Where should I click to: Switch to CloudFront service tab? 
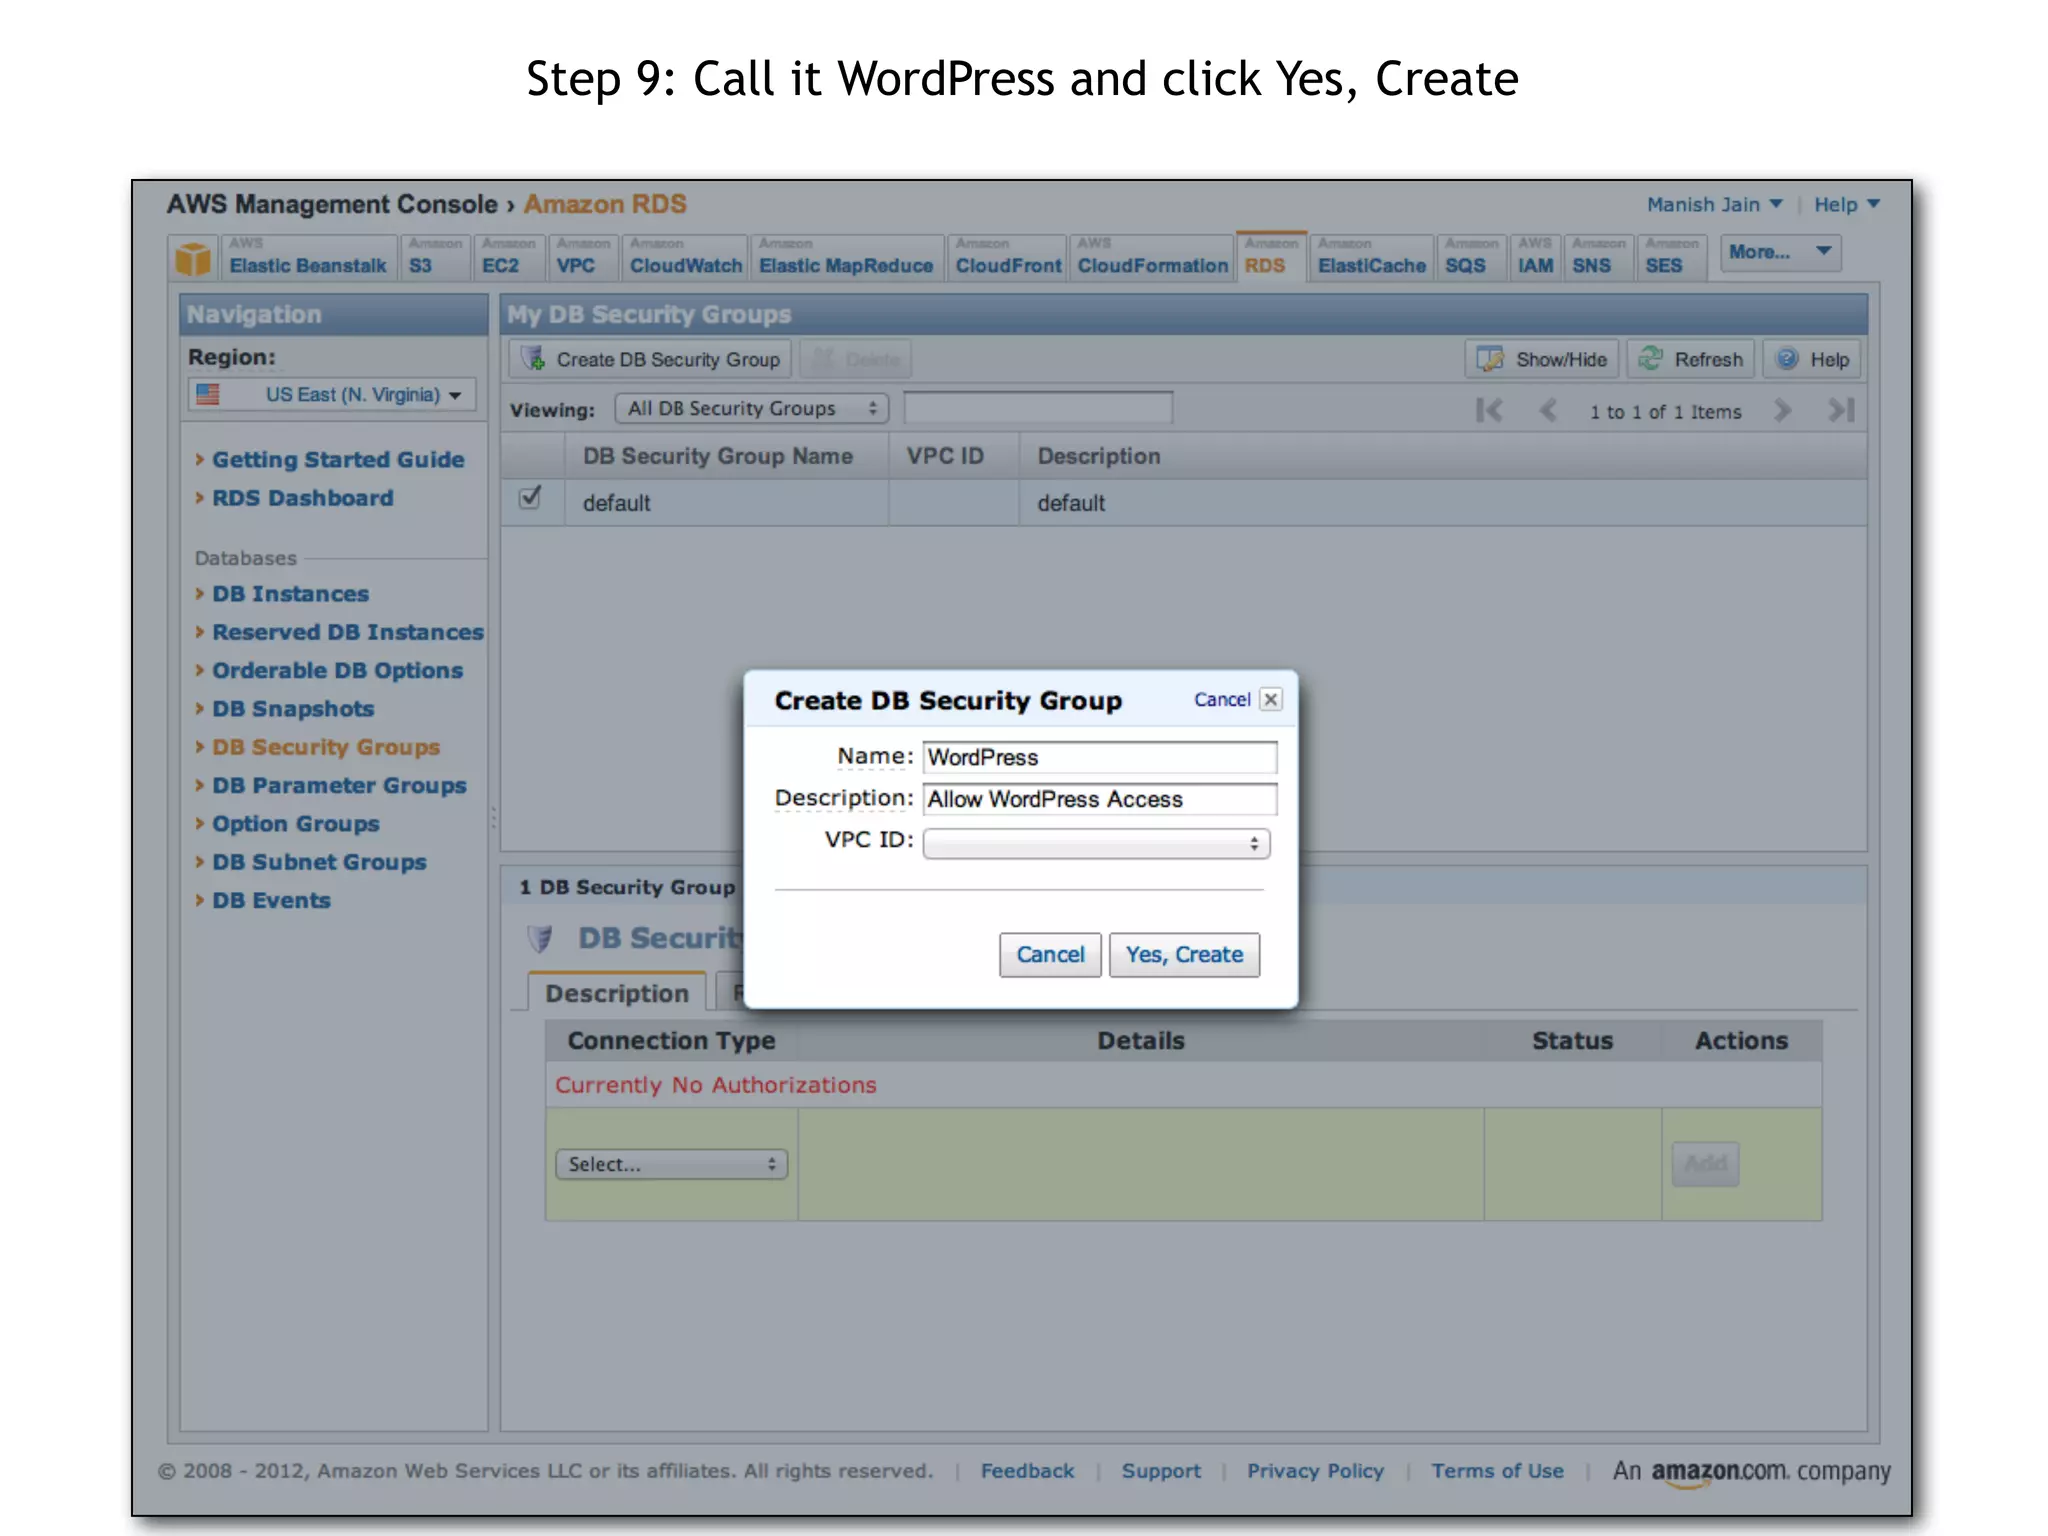pos(1007,257)
